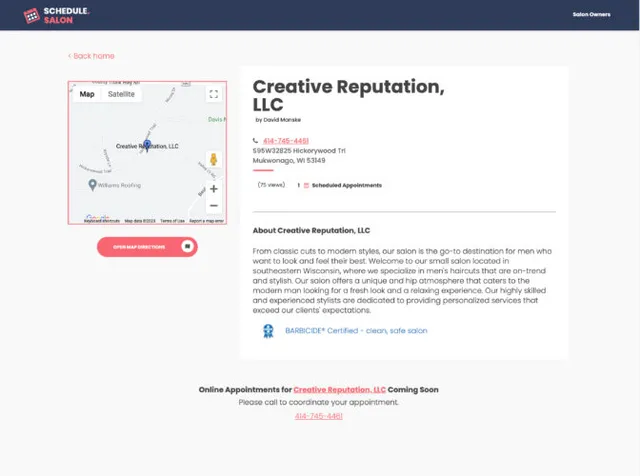Toggle fullscreen map view icon
This screenshot has width=640, height=476.
[x=213, y=94]
